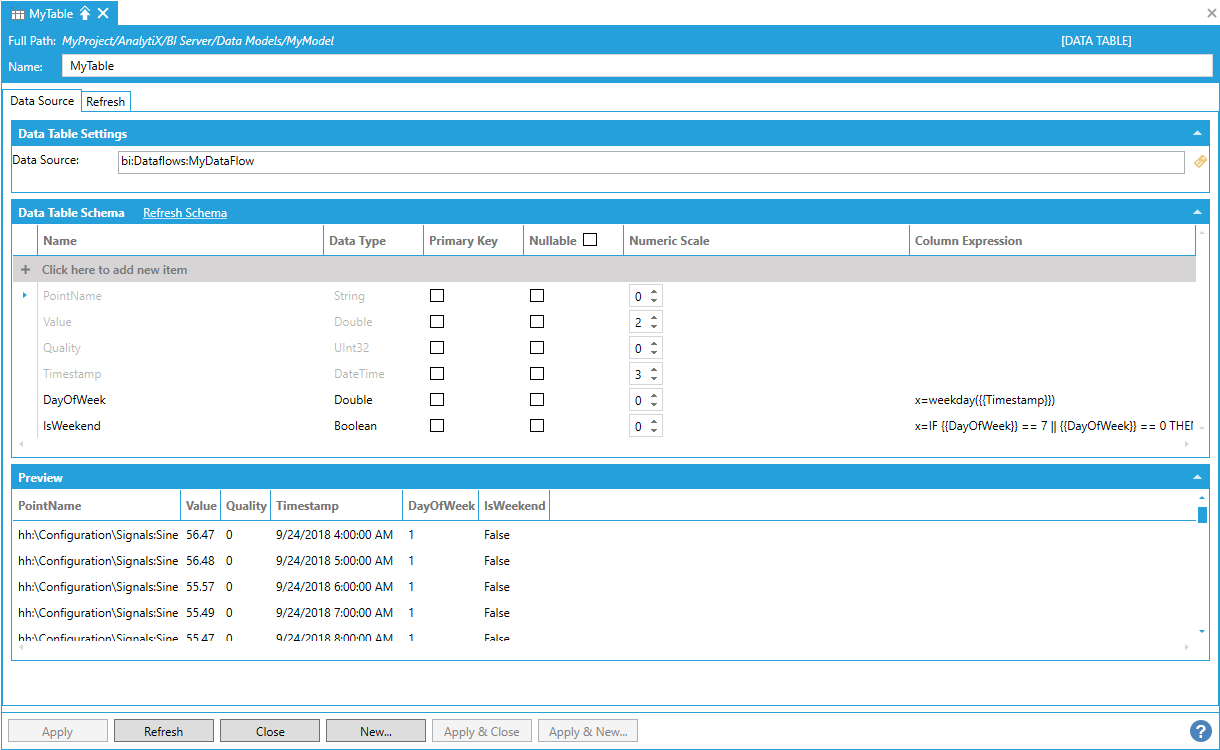Click the row indicator arrow beside PointName
Viewport: 1220px width, 750px height.
click(x=24, y=296)
